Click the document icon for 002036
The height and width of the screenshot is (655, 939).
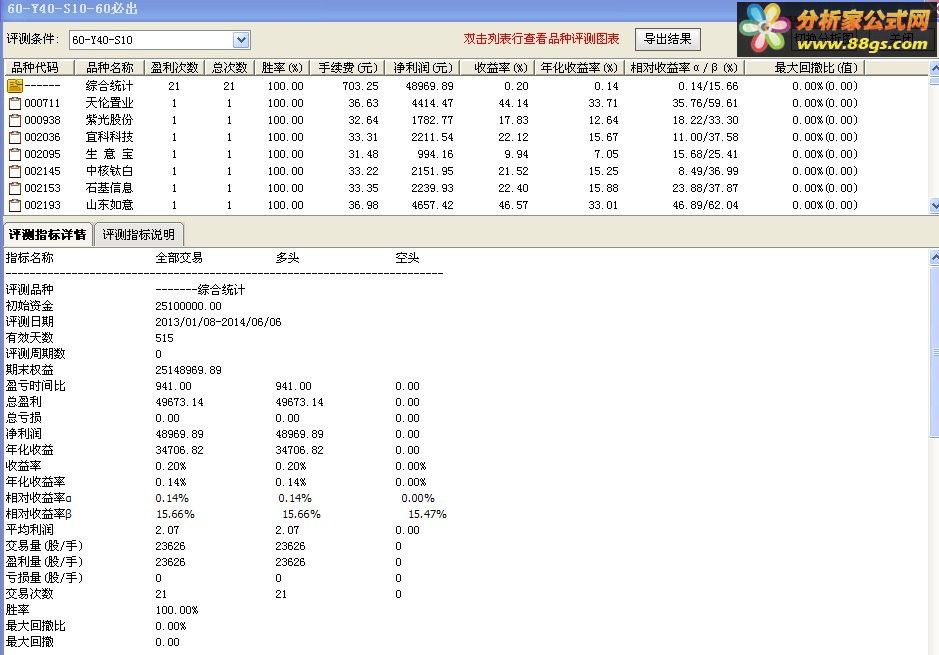click(15, 137)
